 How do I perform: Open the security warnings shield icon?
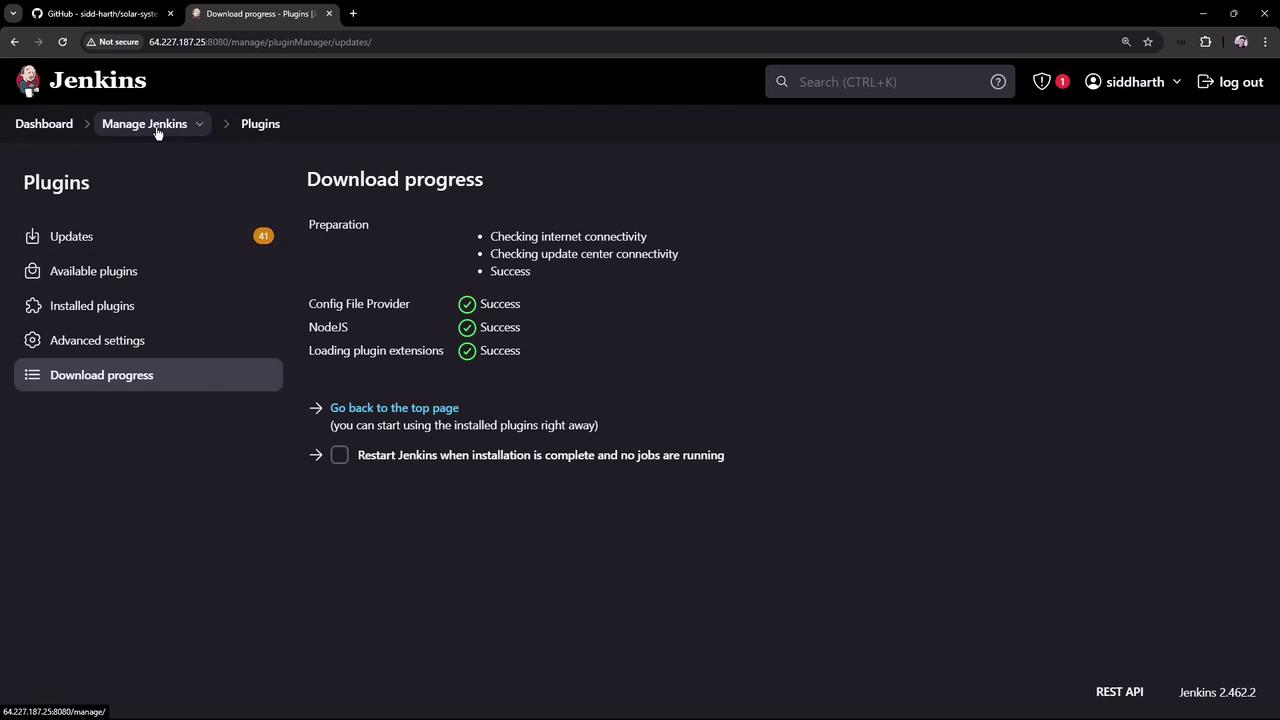(x=1042, y=82)
